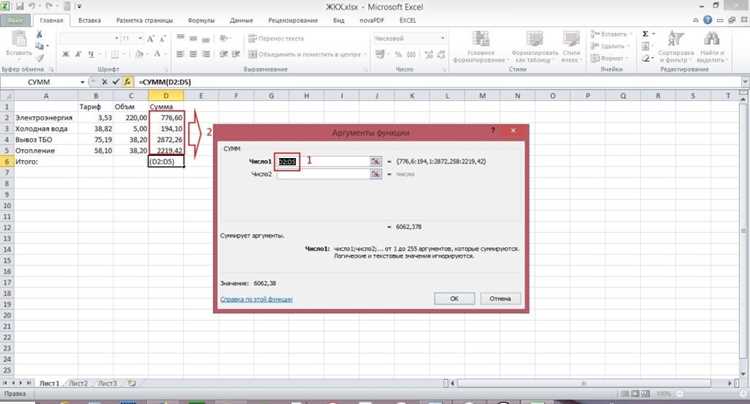Screen dimensions: 750x404
Task: Click the blue Help question mark icon
Action: point(707,20)
